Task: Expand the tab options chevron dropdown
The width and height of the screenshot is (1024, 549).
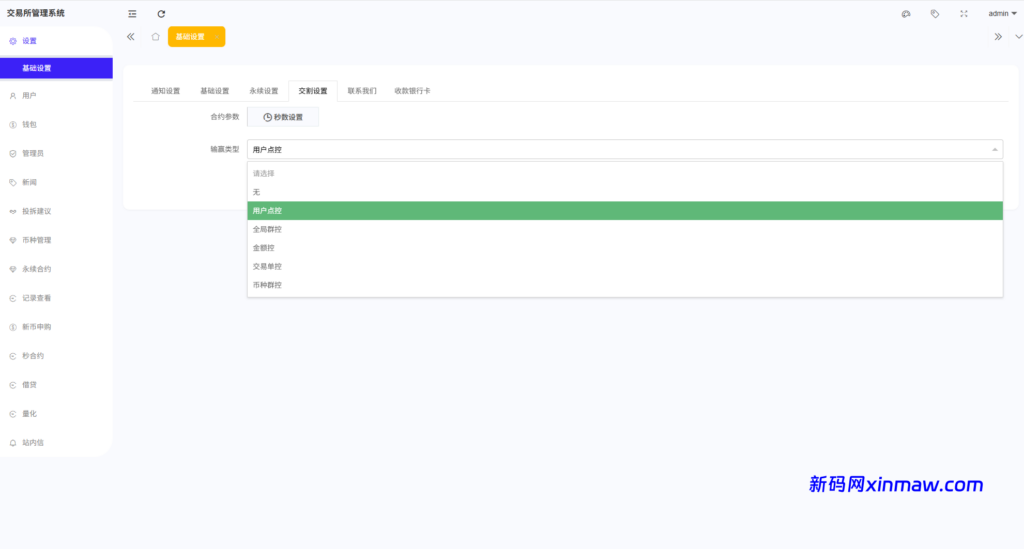Action: (x=1018, y=37)
